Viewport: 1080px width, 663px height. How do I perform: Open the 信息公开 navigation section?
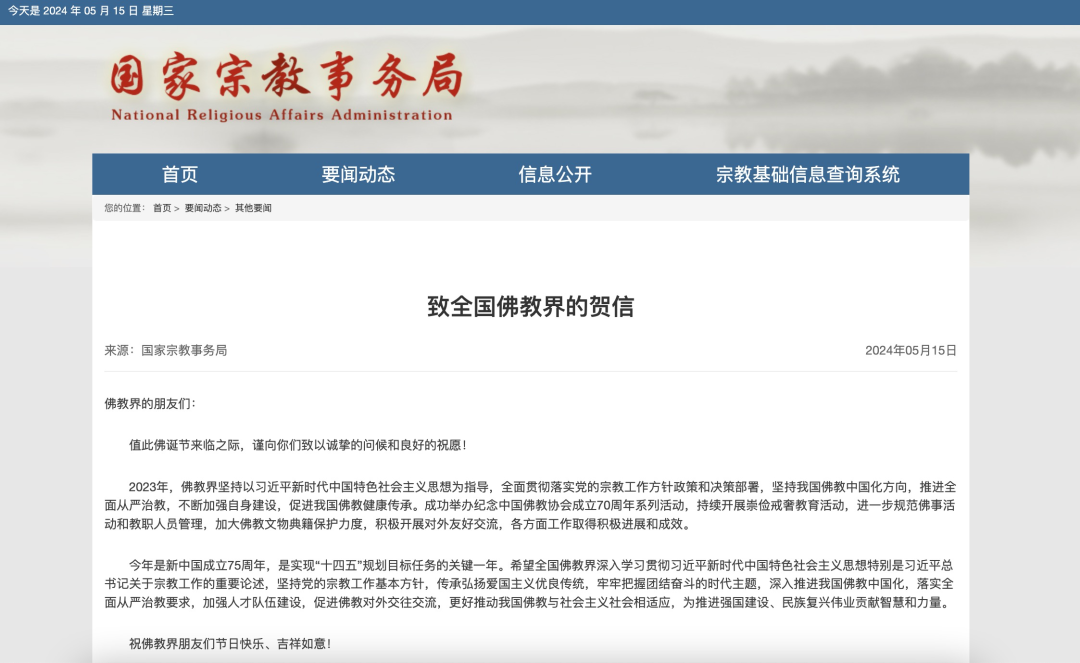pos(555,174)
